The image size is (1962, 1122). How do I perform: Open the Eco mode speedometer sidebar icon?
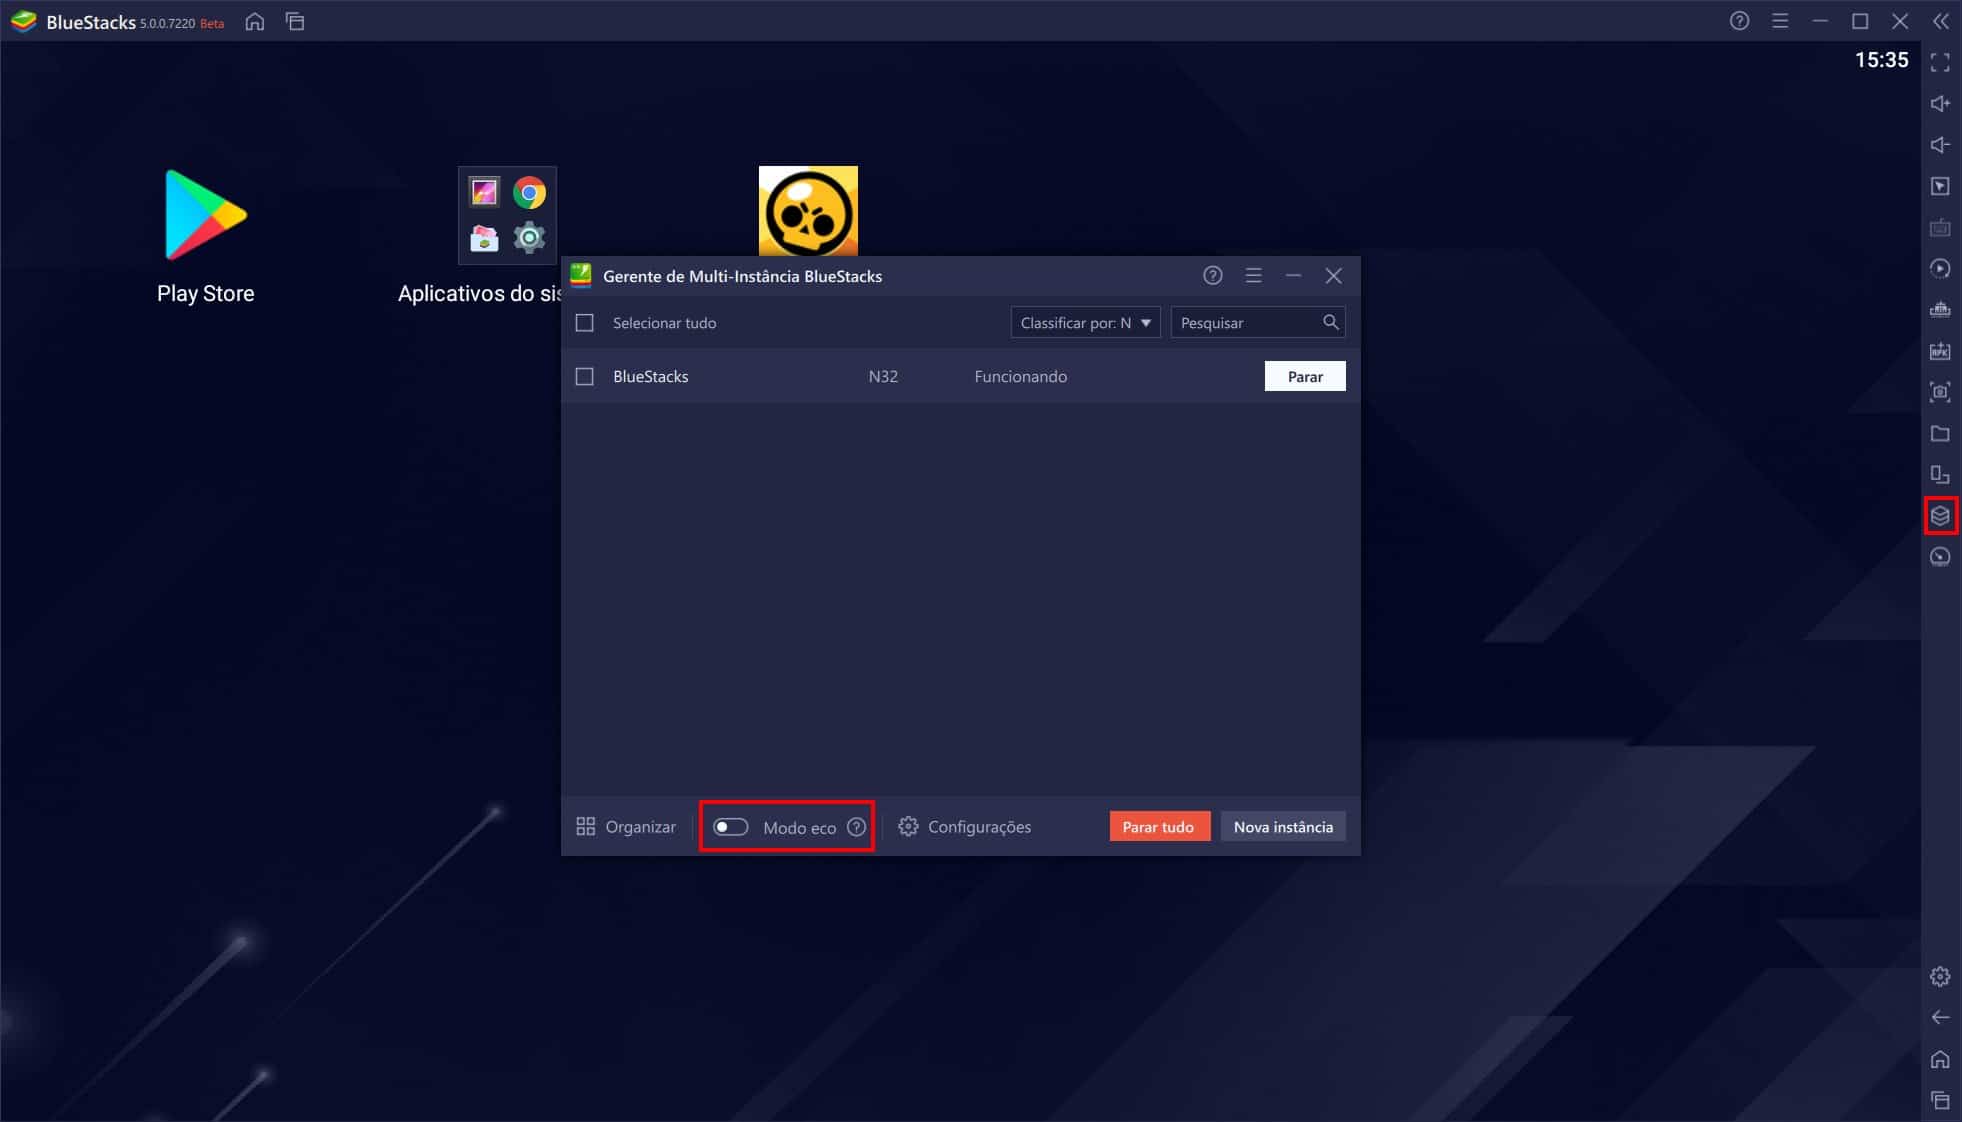(x=1940, y=557)
